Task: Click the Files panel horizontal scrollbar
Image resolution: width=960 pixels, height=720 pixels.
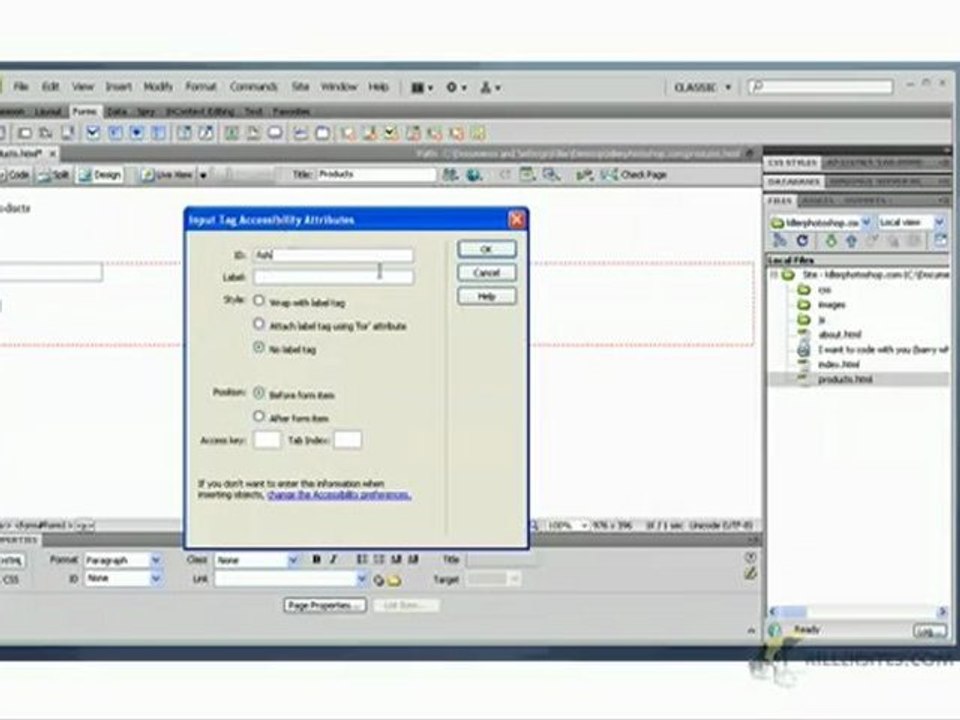Action: pos(857,612)
